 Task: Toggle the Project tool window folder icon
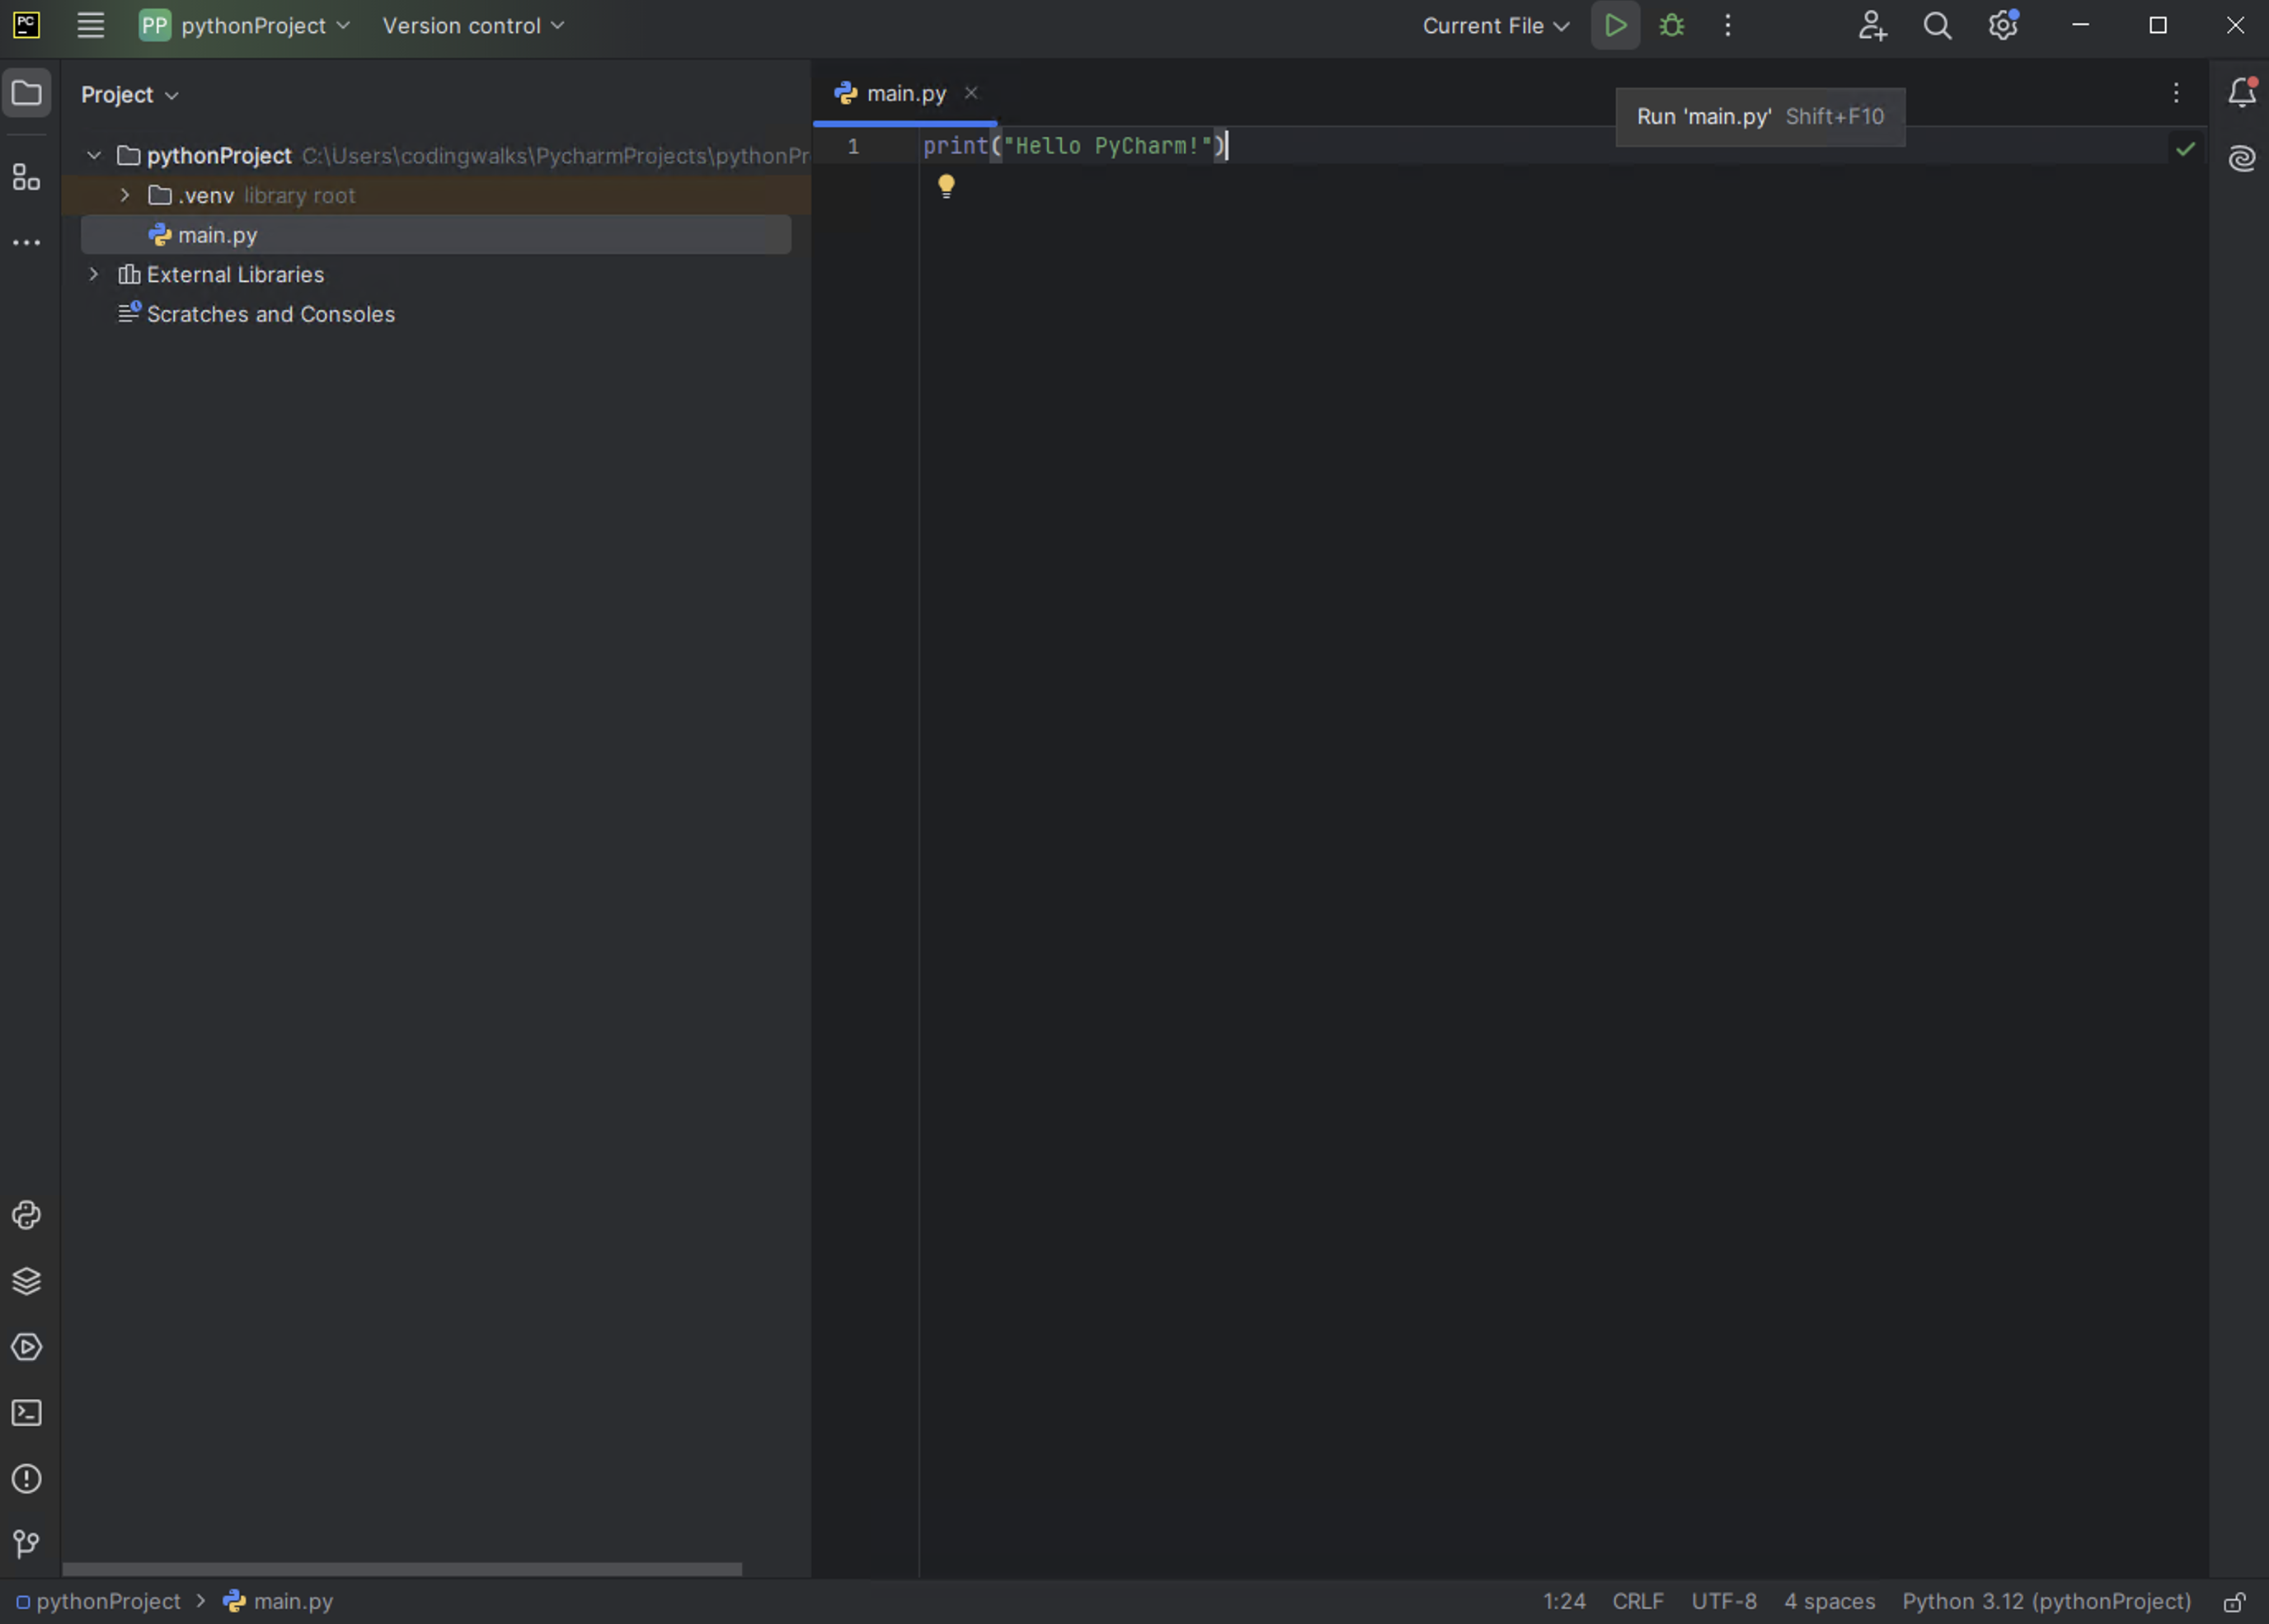tap(26, 93)
